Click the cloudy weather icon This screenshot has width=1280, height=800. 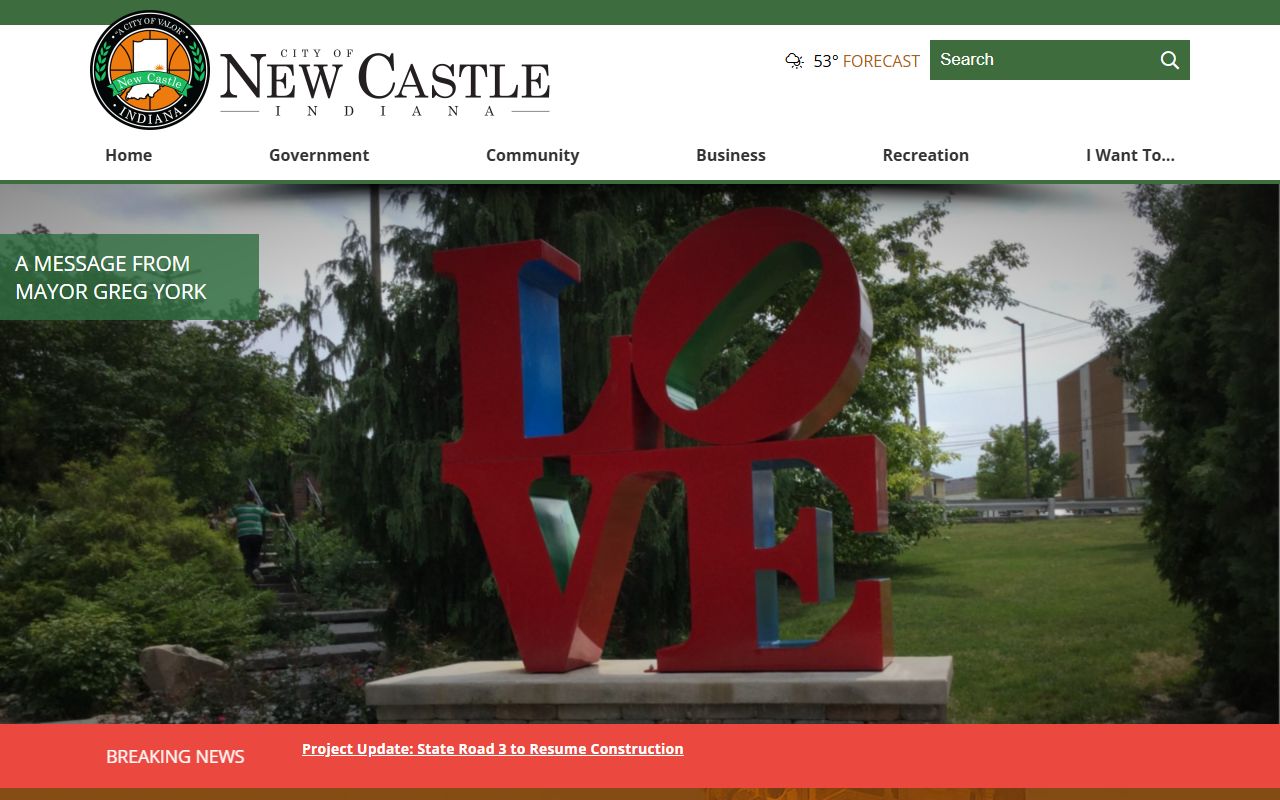click(795, 61)
